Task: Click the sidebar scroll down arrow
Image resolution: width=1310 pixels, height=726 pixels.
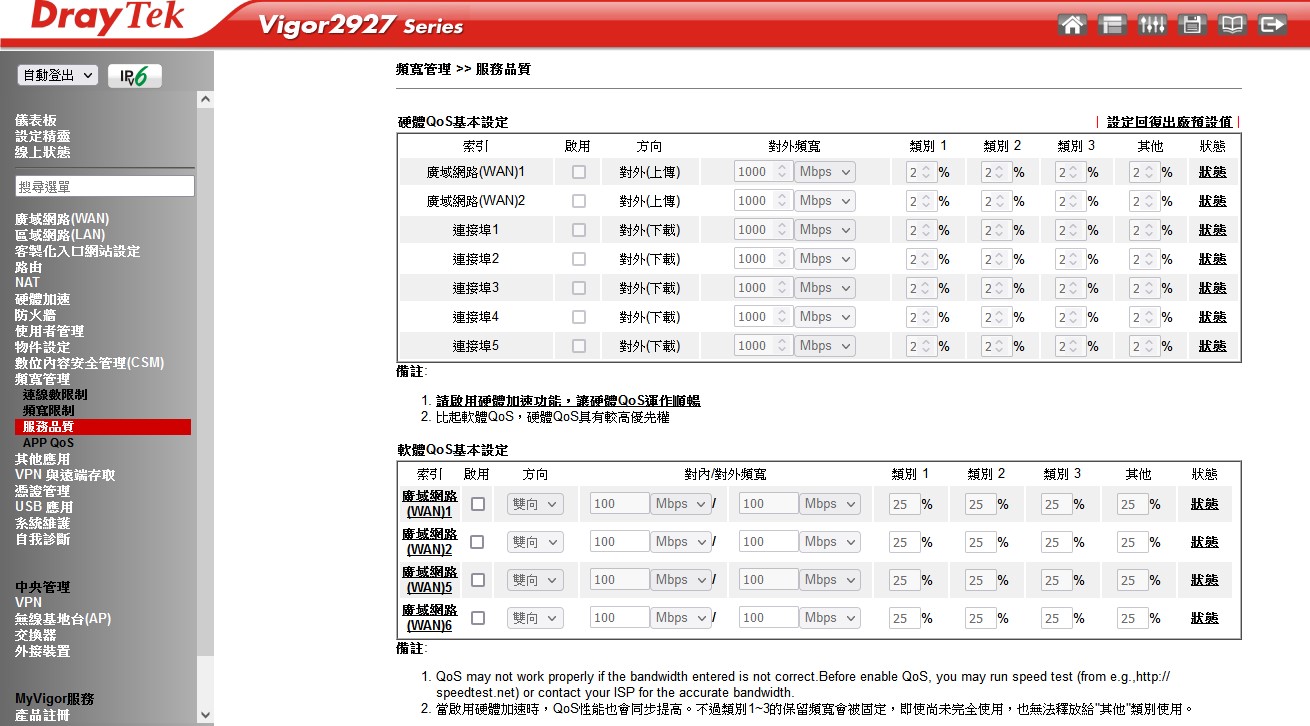Action: (205, 715)
